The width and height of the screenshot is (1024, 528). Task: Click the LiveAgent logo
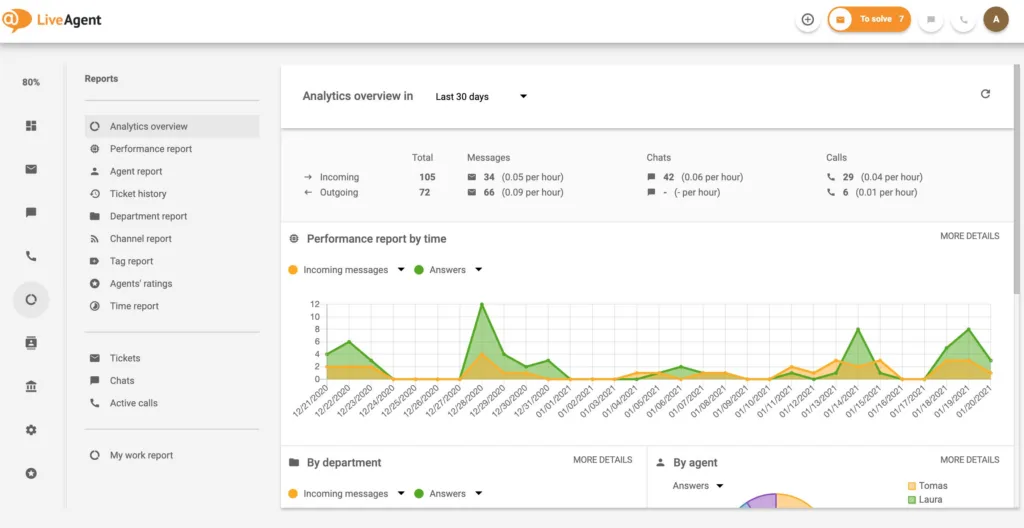point(52,20)
